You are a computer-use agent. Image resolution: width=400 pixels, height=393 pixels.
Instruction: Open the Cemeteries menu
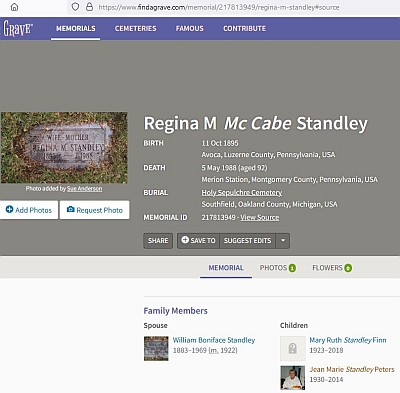coord(136,29)
